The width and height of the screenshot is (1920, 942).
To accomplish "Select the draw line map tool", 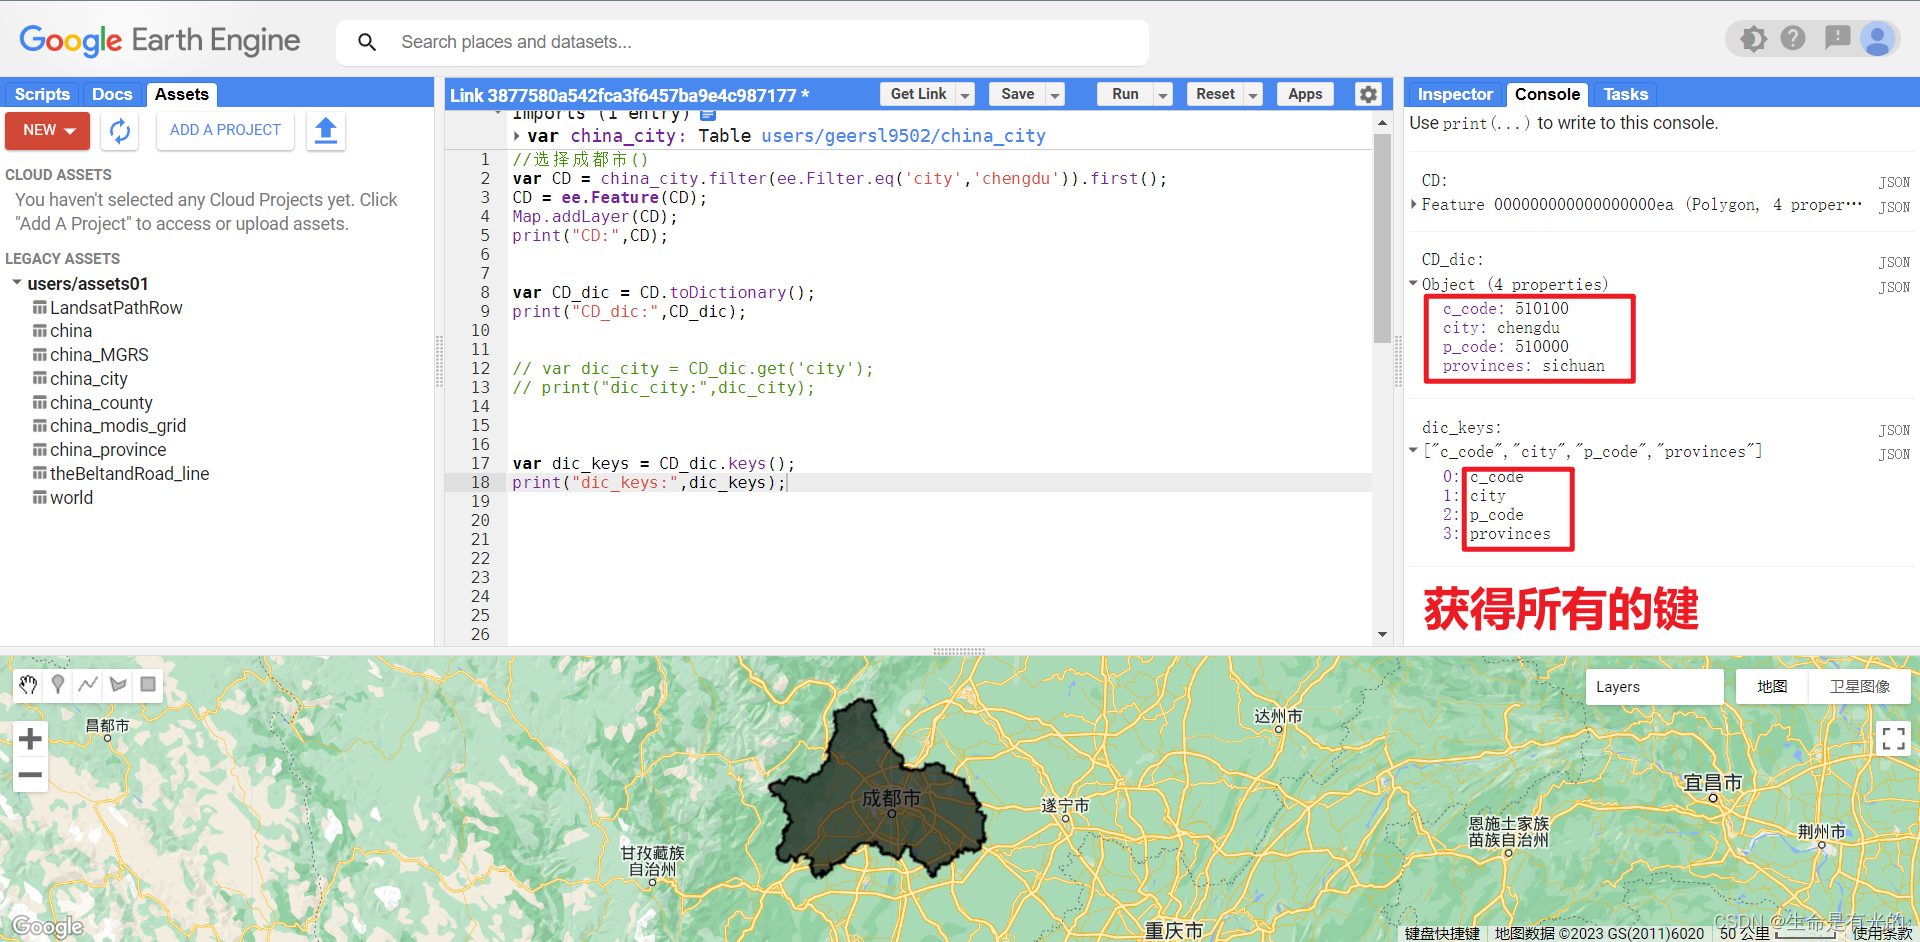I will [88, 684].
